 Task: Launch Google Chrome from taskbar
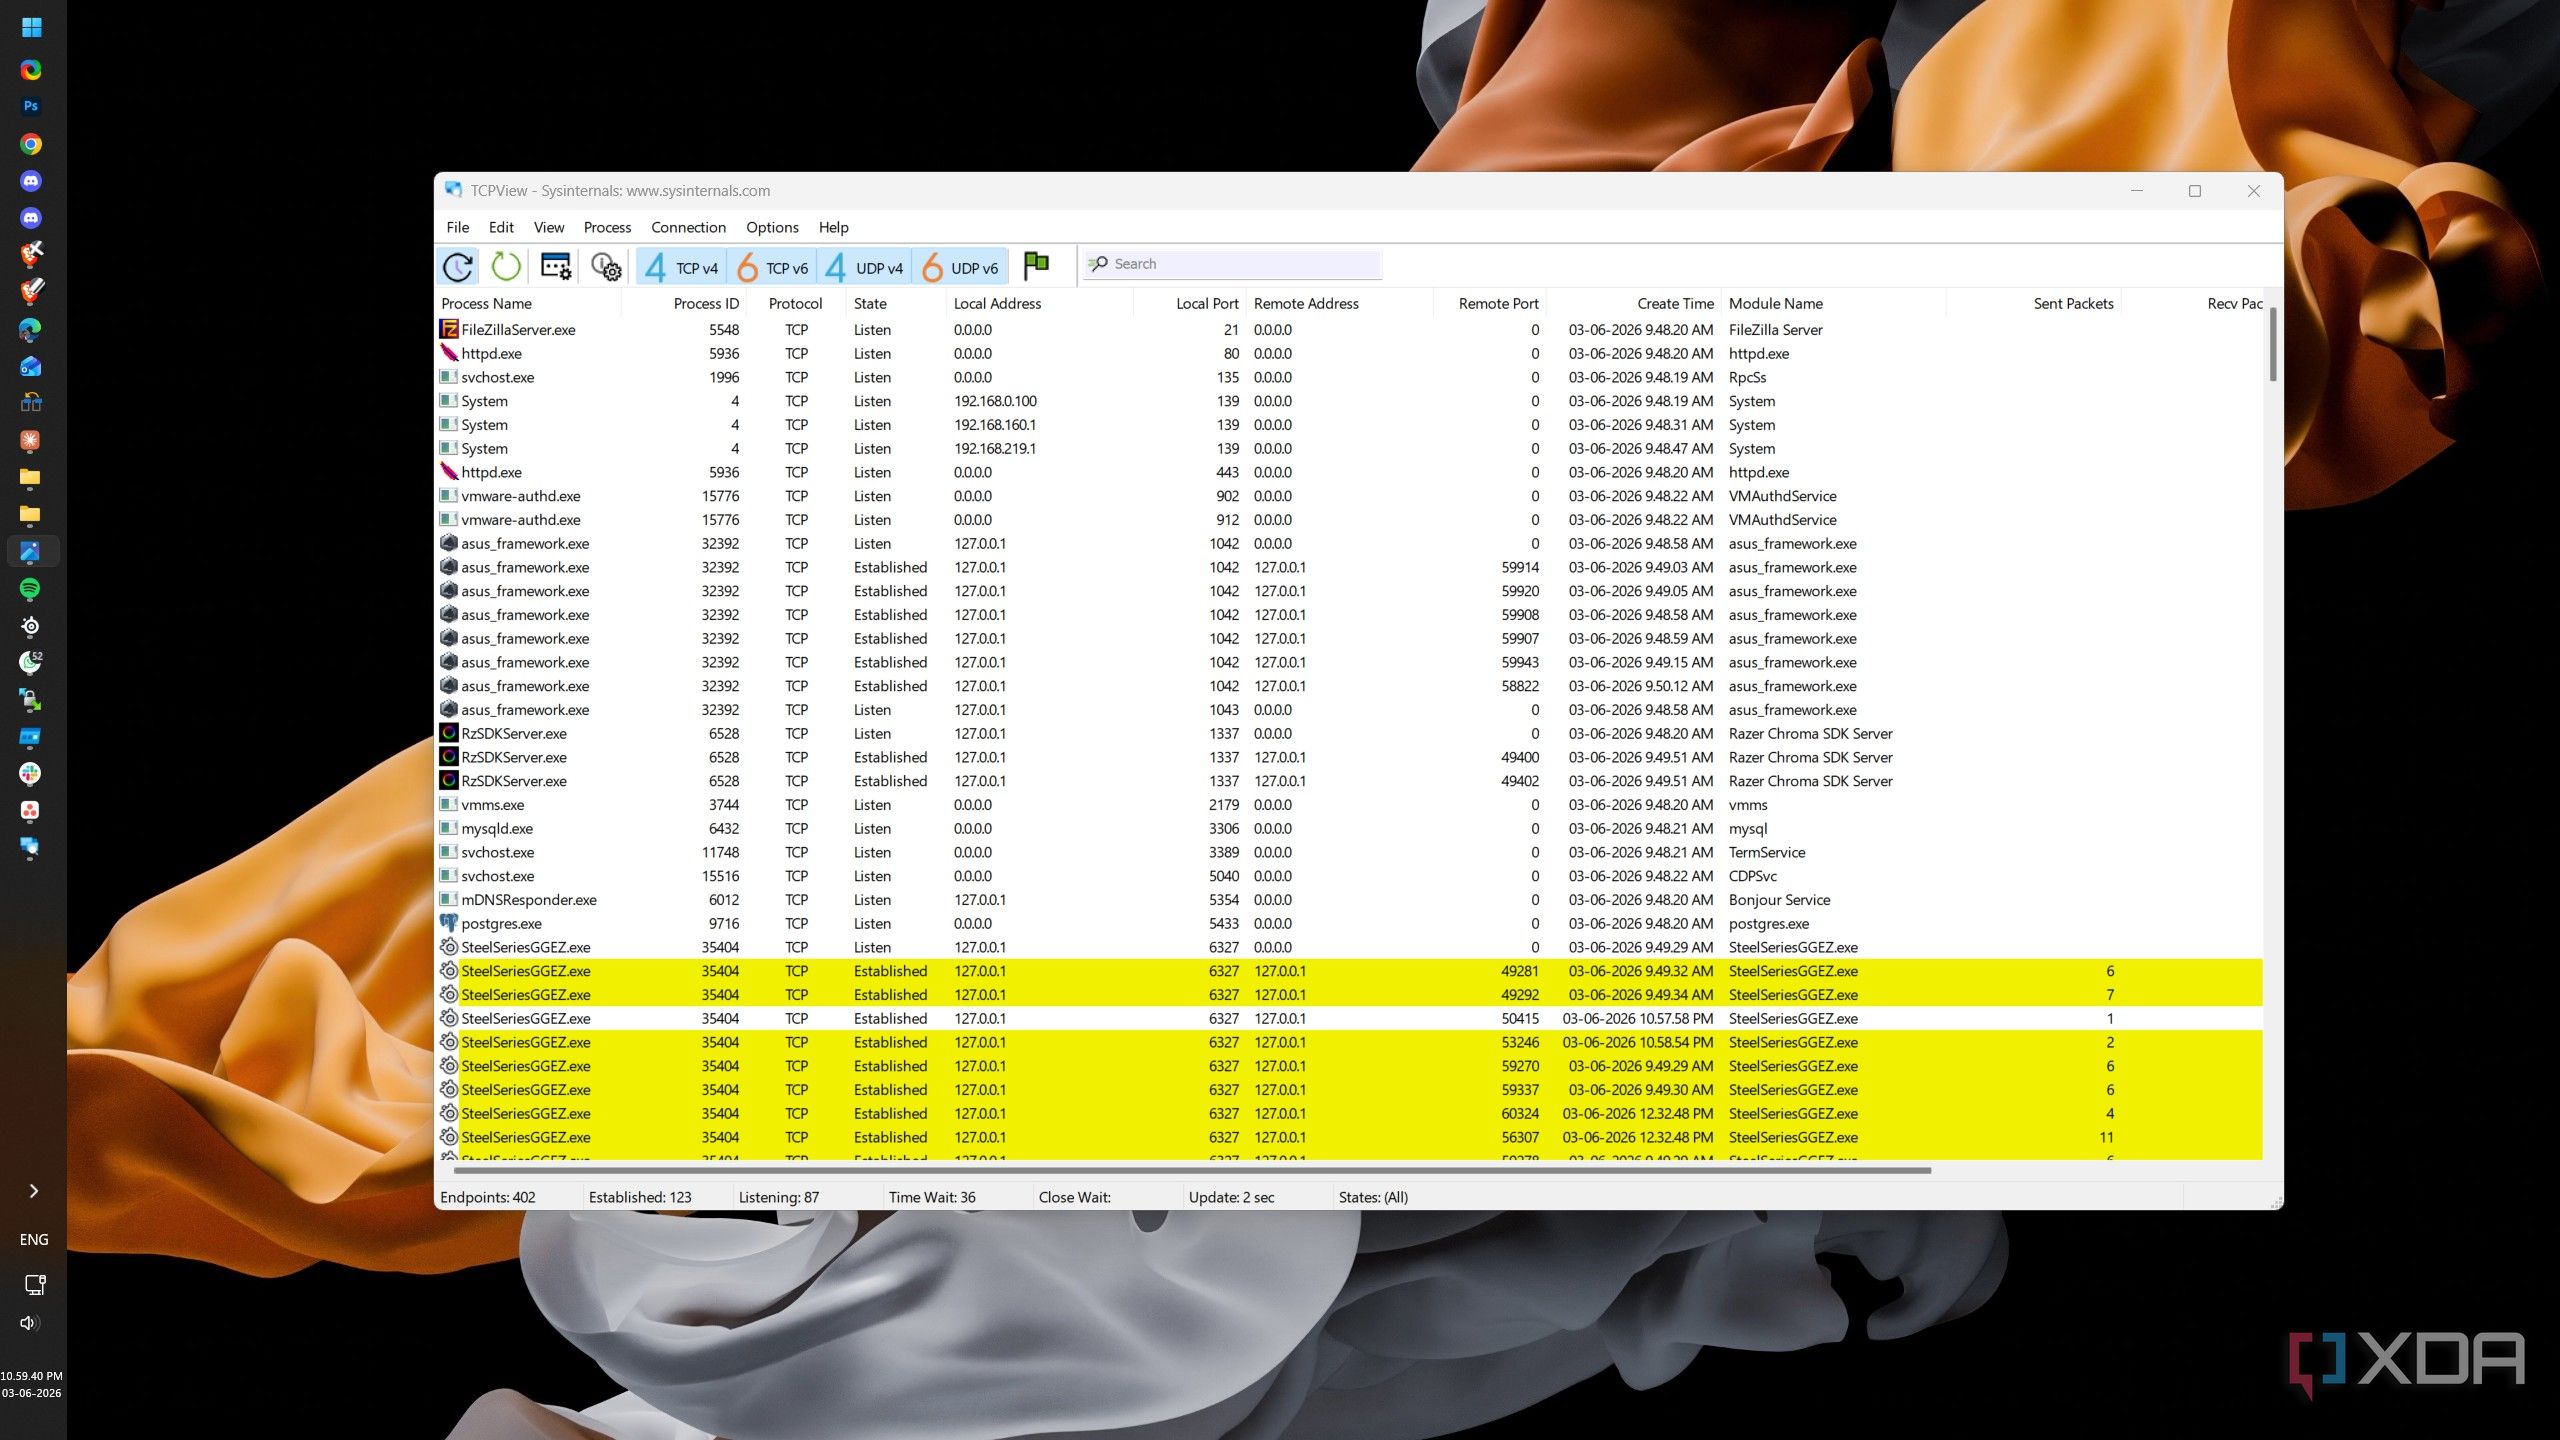click(31, 144)
